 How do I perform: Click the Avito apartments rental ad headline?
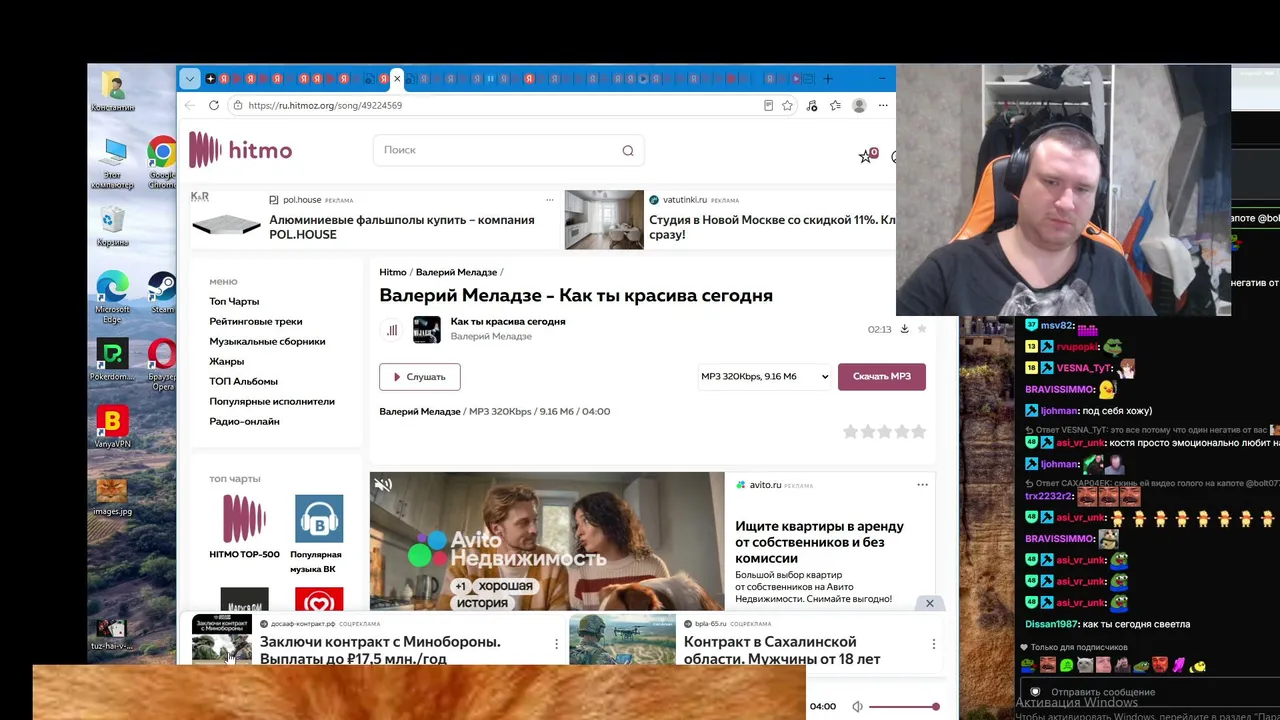click(819, 542)
